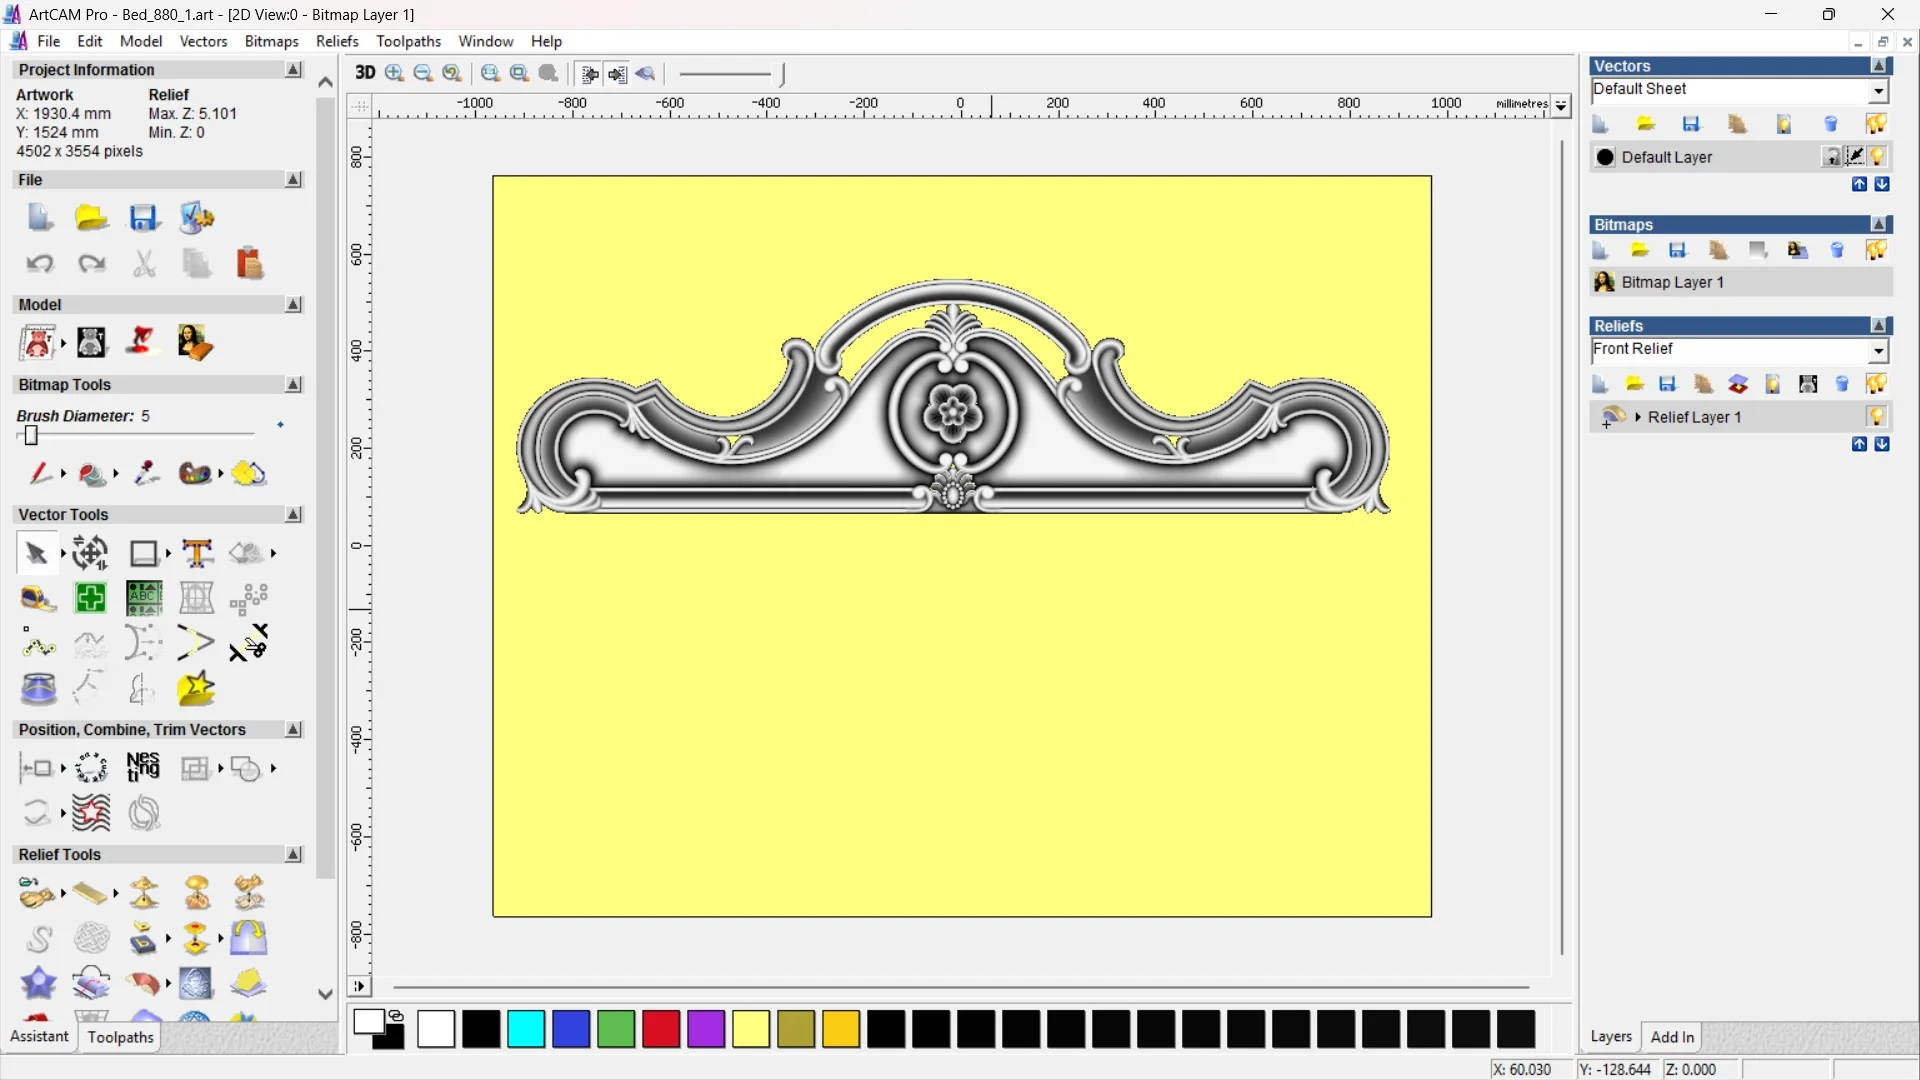
Task: Select the node editing arrow tool
Action: [x=37, y=553]
